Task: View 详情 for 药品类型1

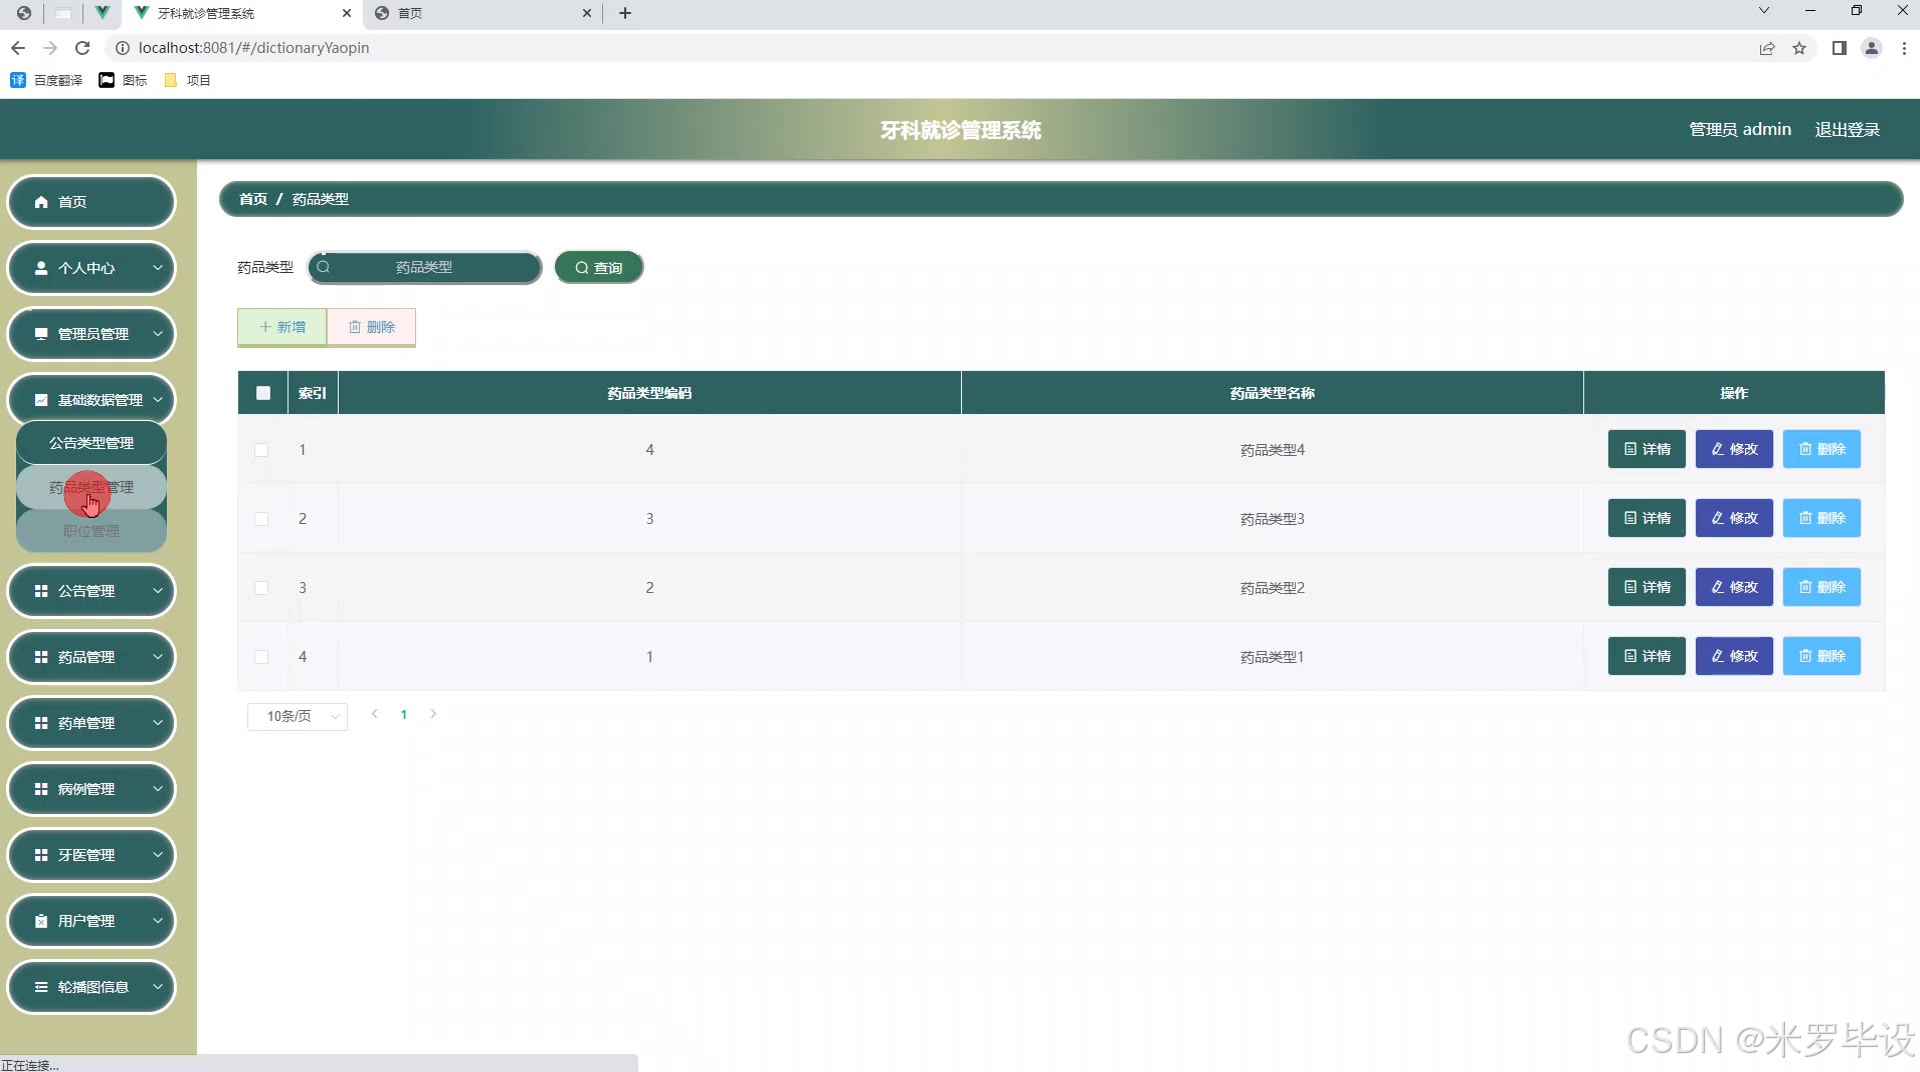Action: point(1646,656)
